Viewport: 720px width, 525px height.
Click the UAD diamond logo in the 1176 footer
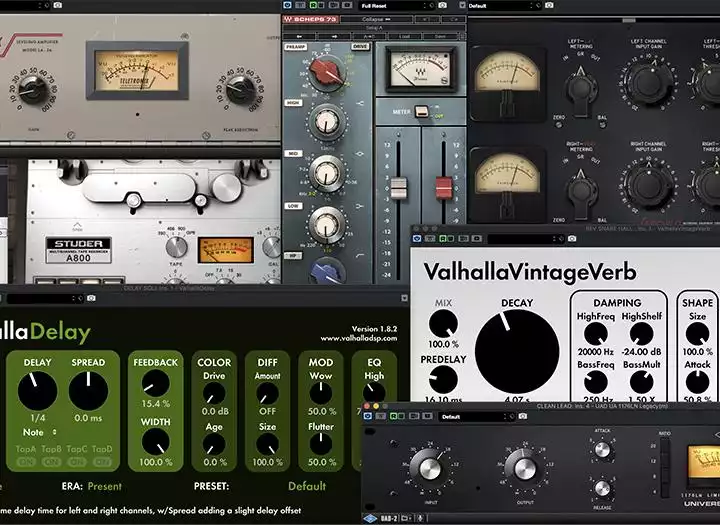click(370, 519)
